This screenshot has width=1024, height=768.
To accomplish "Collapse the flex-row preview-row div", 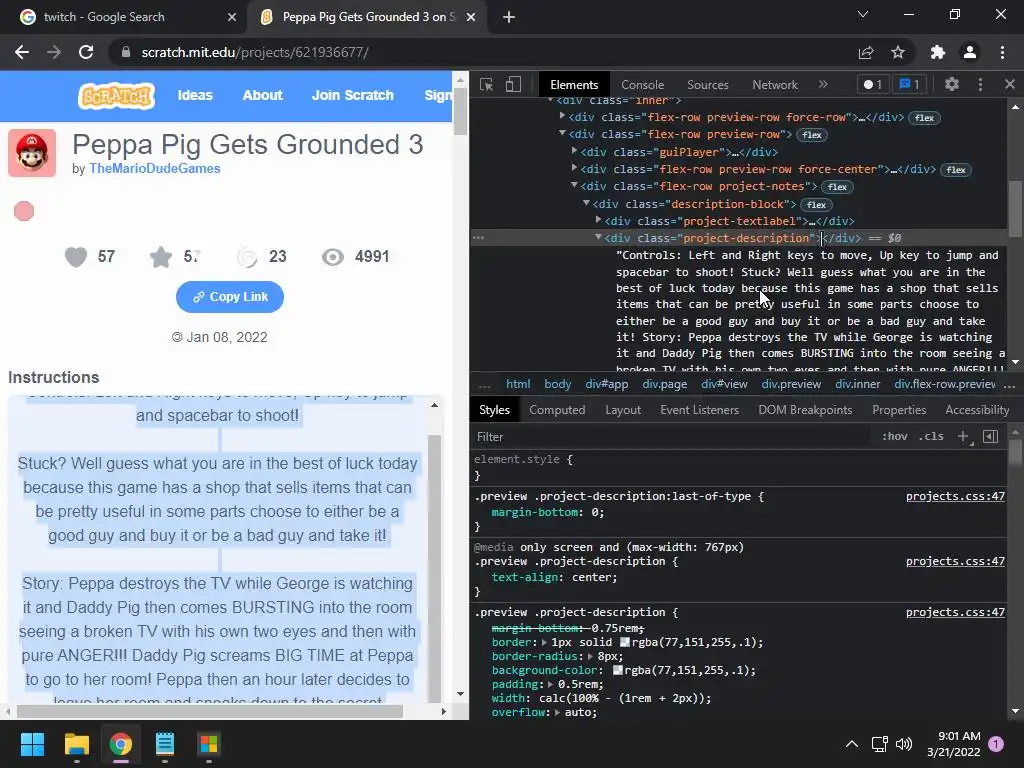I will click(x=562, y=133).
